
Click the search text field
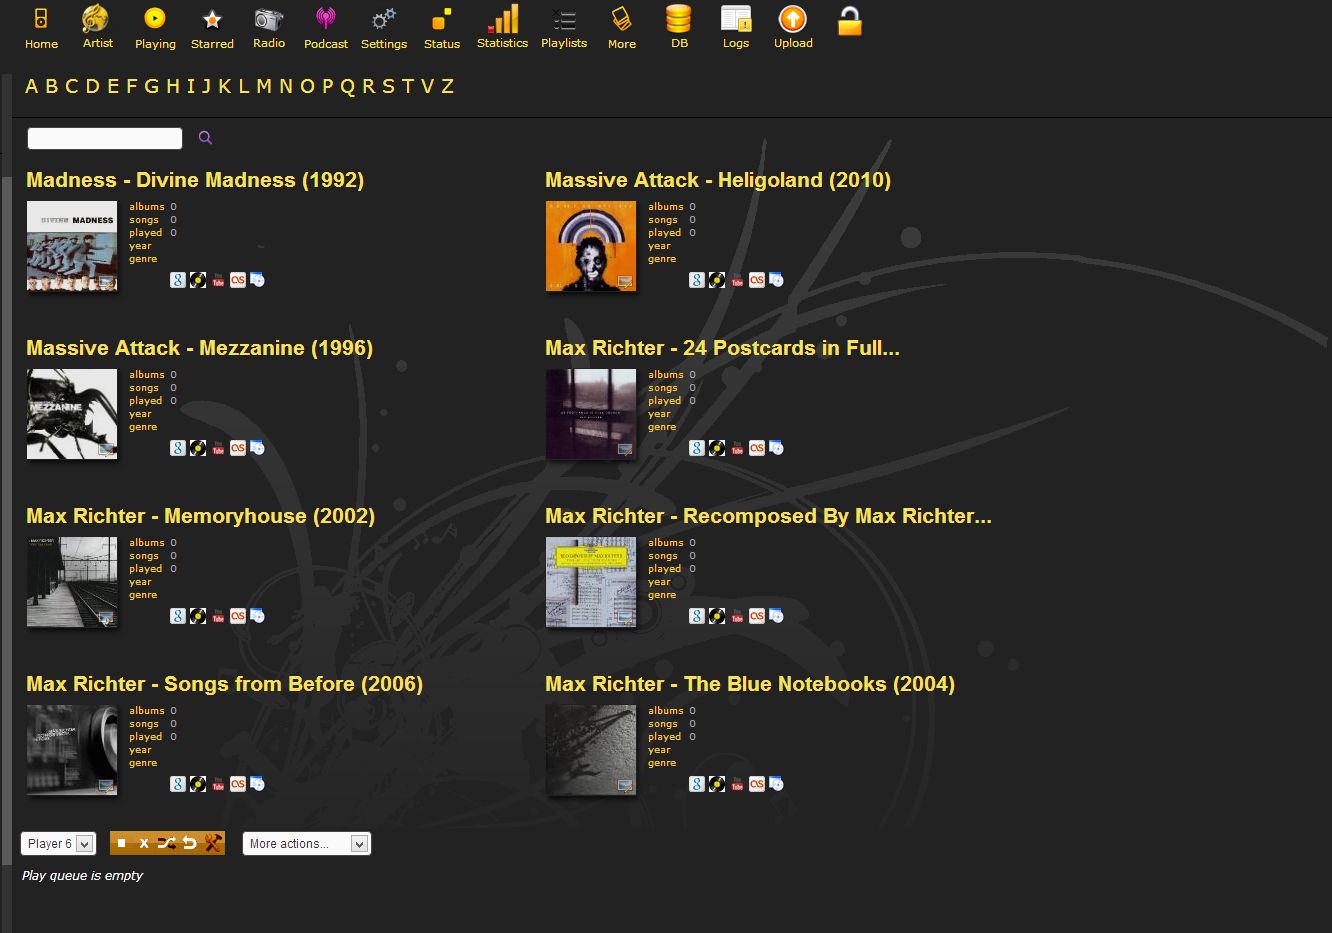pos(105,138)
